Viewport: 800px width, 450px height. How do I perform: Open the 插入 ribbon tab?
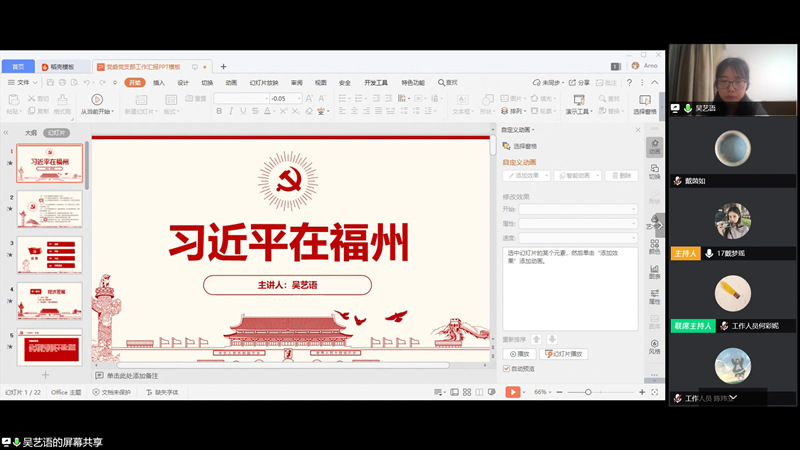coord(159,82)
